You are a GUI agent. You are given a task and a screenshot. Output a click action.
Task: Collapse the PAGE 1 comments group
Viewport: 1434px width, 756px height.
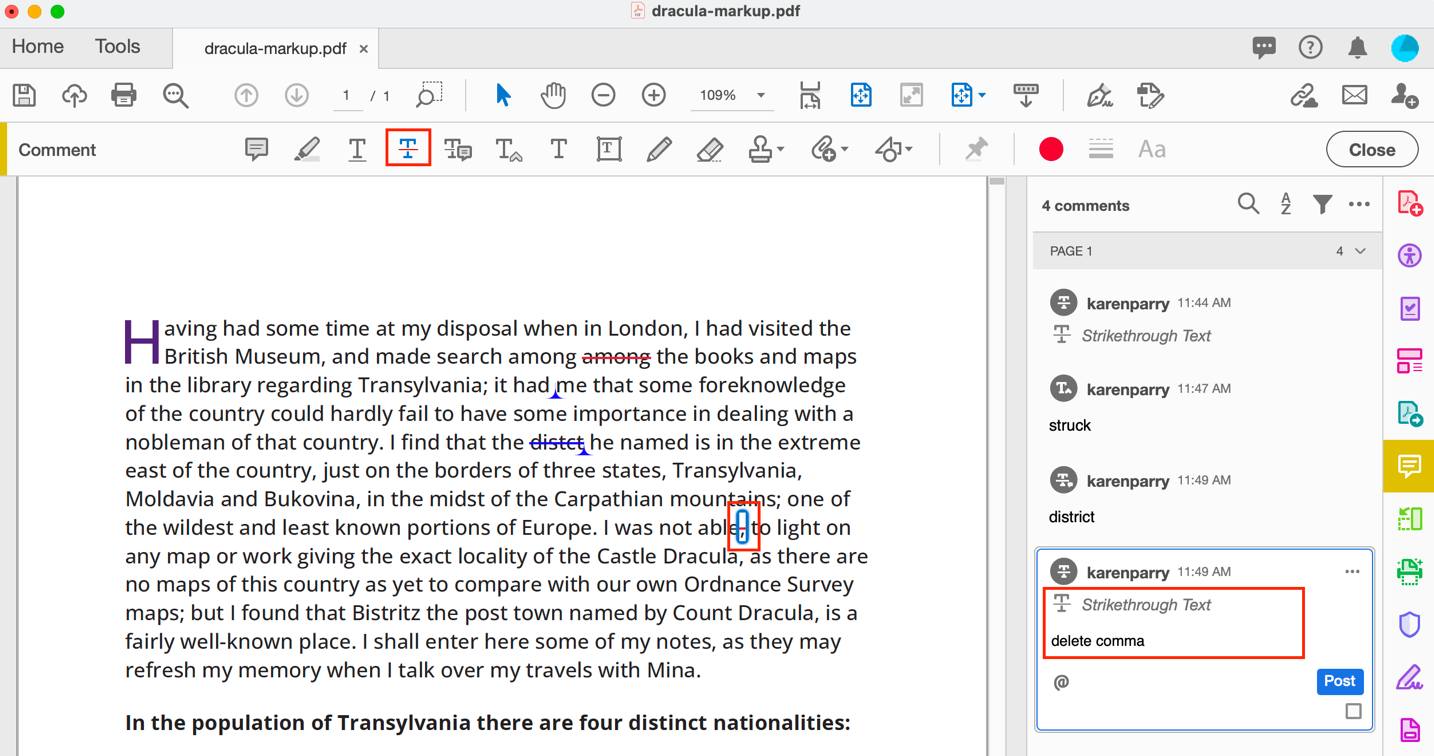click(1360, 251)
